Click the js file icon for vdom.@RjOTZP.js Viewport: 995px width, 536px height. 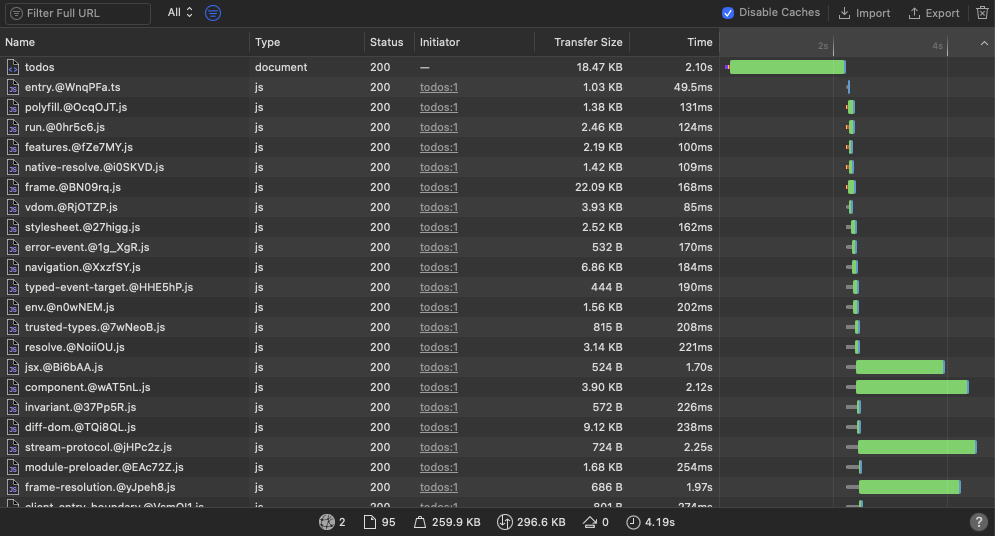tap(13, 207)
